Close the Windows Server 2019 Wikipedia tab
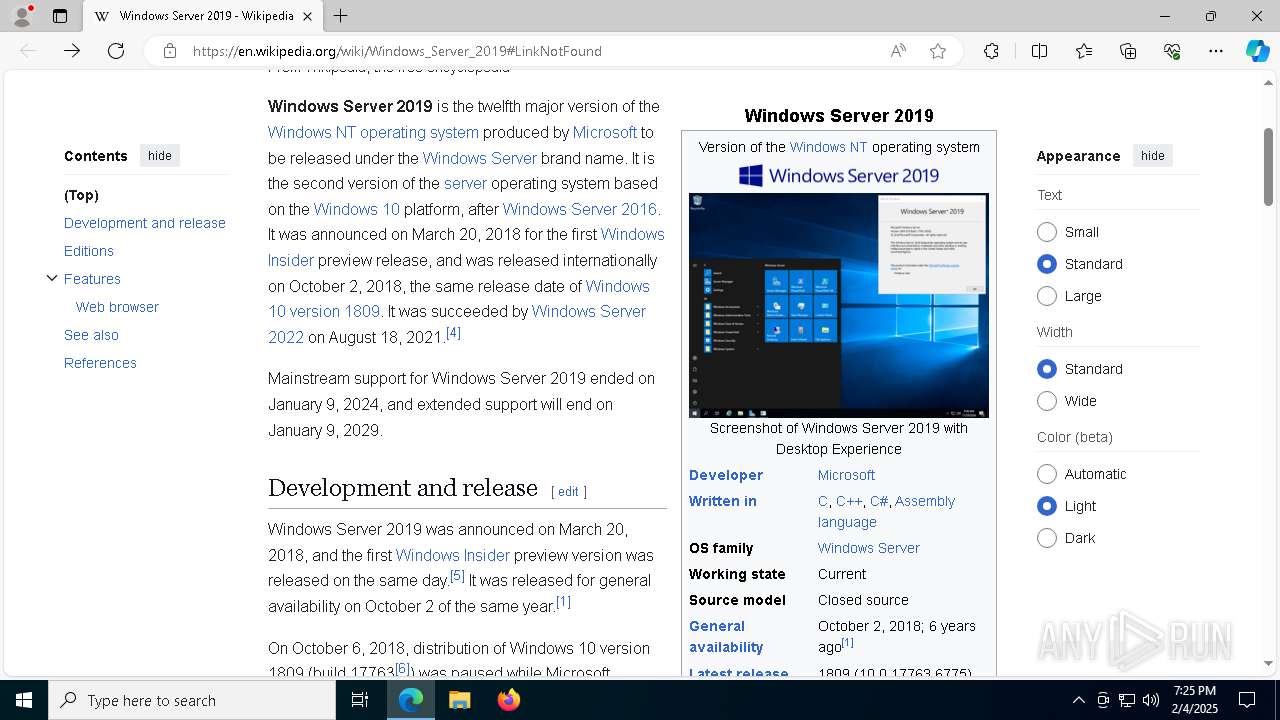 pyautogui.click(x=308, y=16)
